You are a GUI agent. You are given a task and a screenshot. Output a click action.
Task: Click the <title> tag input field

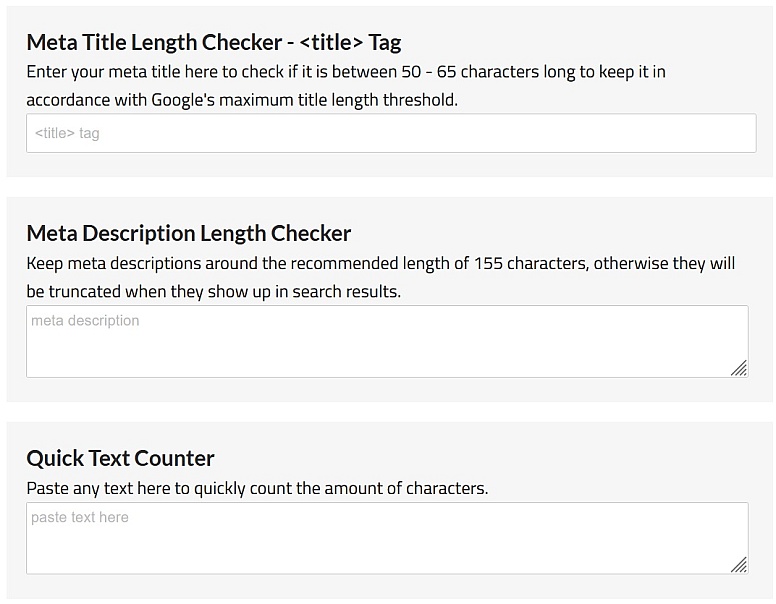(x=390, y=133)
